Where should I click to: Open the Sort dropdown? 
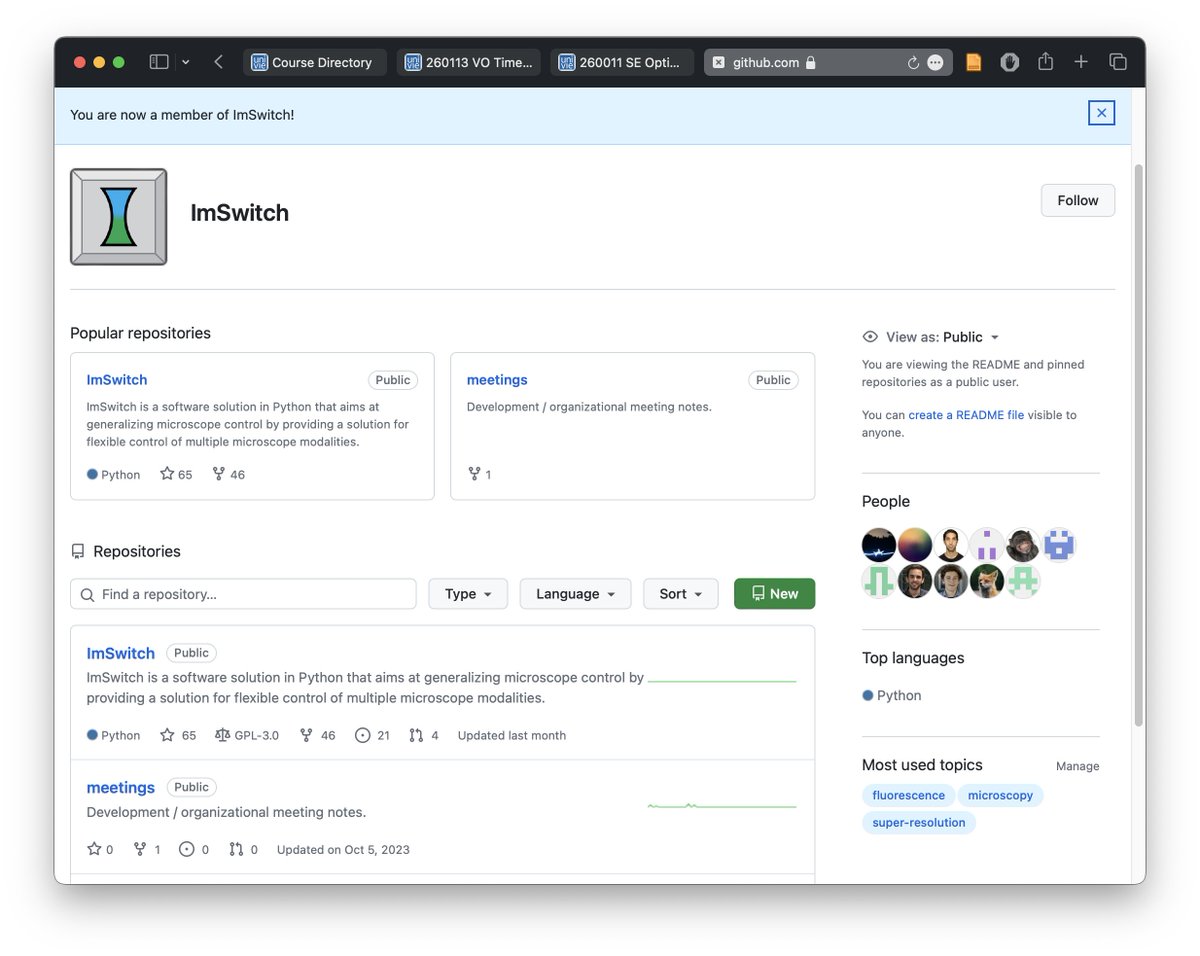pos(680,593)
